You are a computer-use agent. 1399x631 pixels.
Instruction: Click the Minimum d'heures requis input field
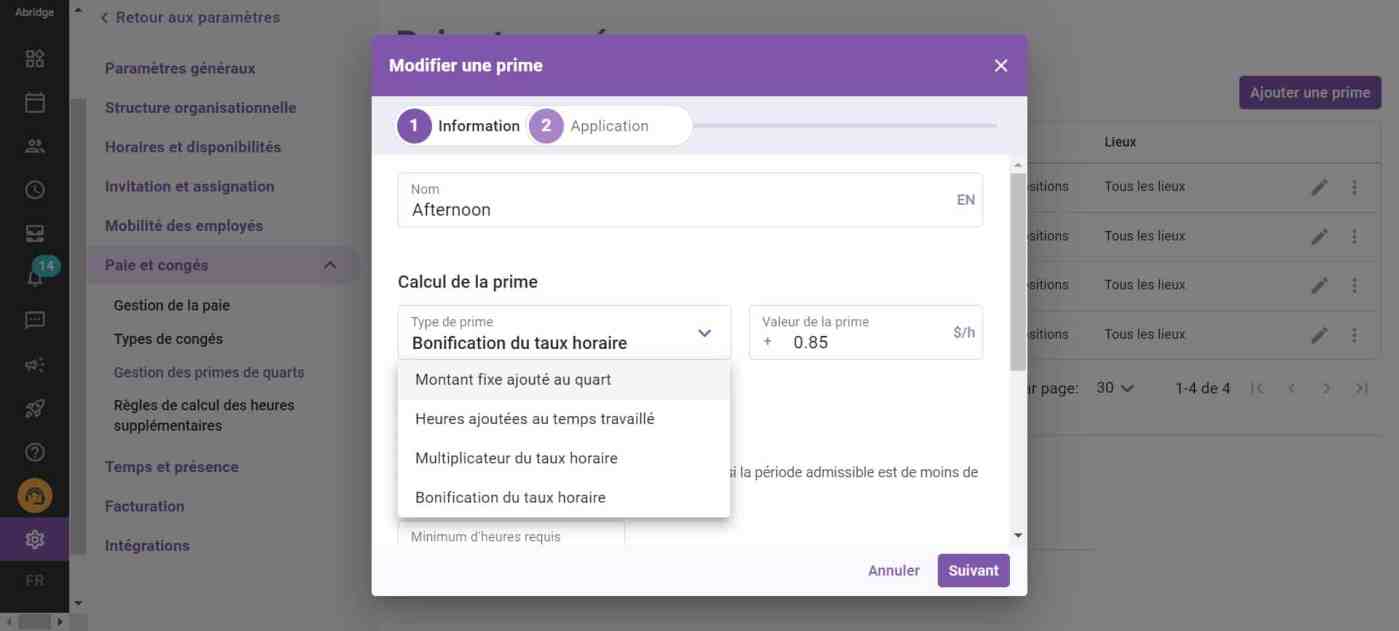(x=510, y=536)
